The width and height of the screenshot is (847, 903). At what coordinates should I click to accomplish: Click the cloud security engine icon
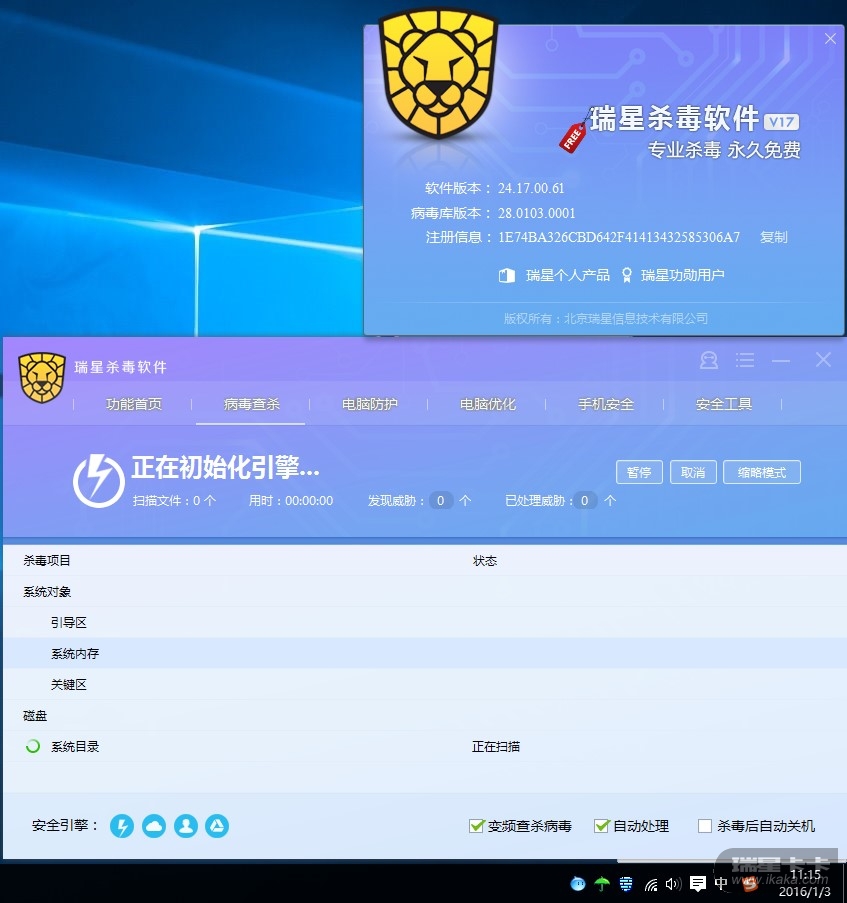[154, 826]
